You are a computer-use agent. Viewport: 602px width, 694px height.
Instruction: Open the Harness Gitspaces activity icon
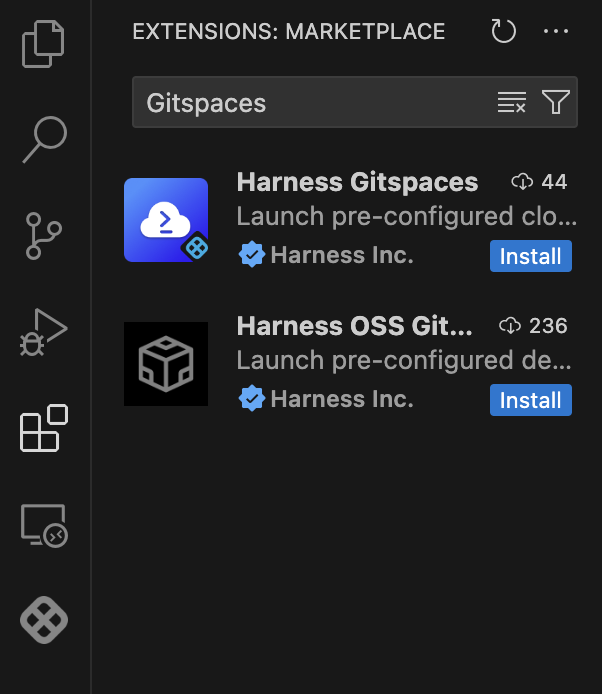44,620
